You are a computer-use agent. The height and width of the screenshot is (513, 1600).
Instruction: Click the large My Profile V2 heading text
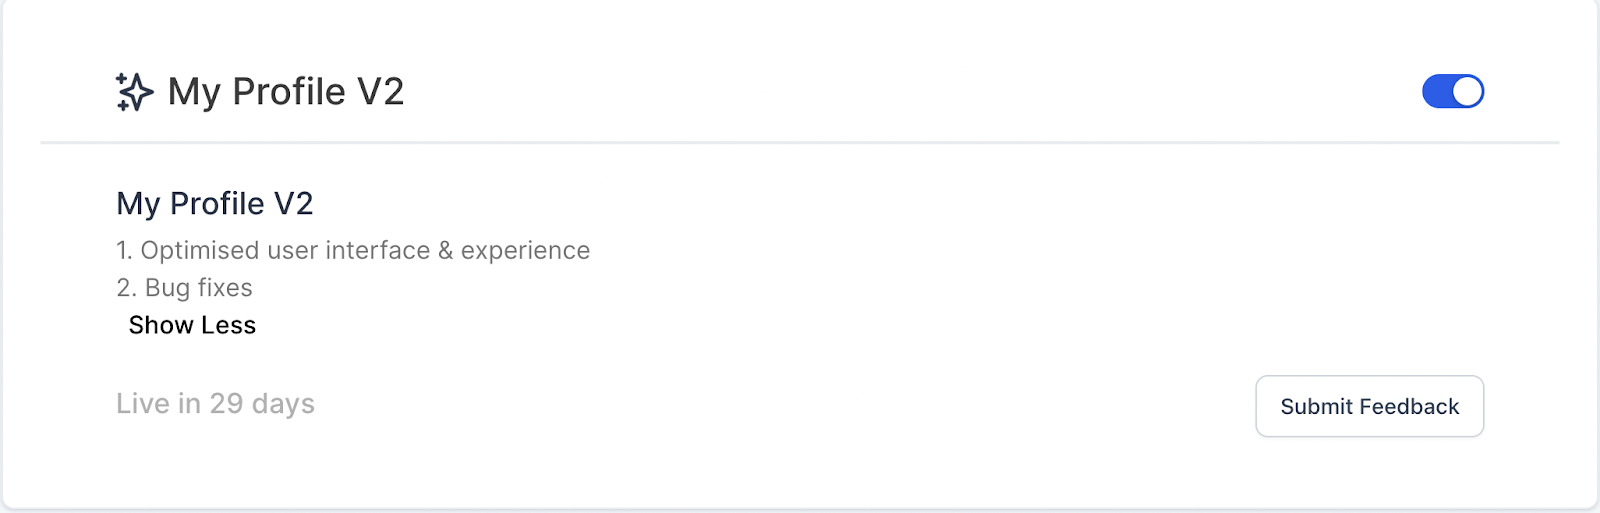click(286, 92)
